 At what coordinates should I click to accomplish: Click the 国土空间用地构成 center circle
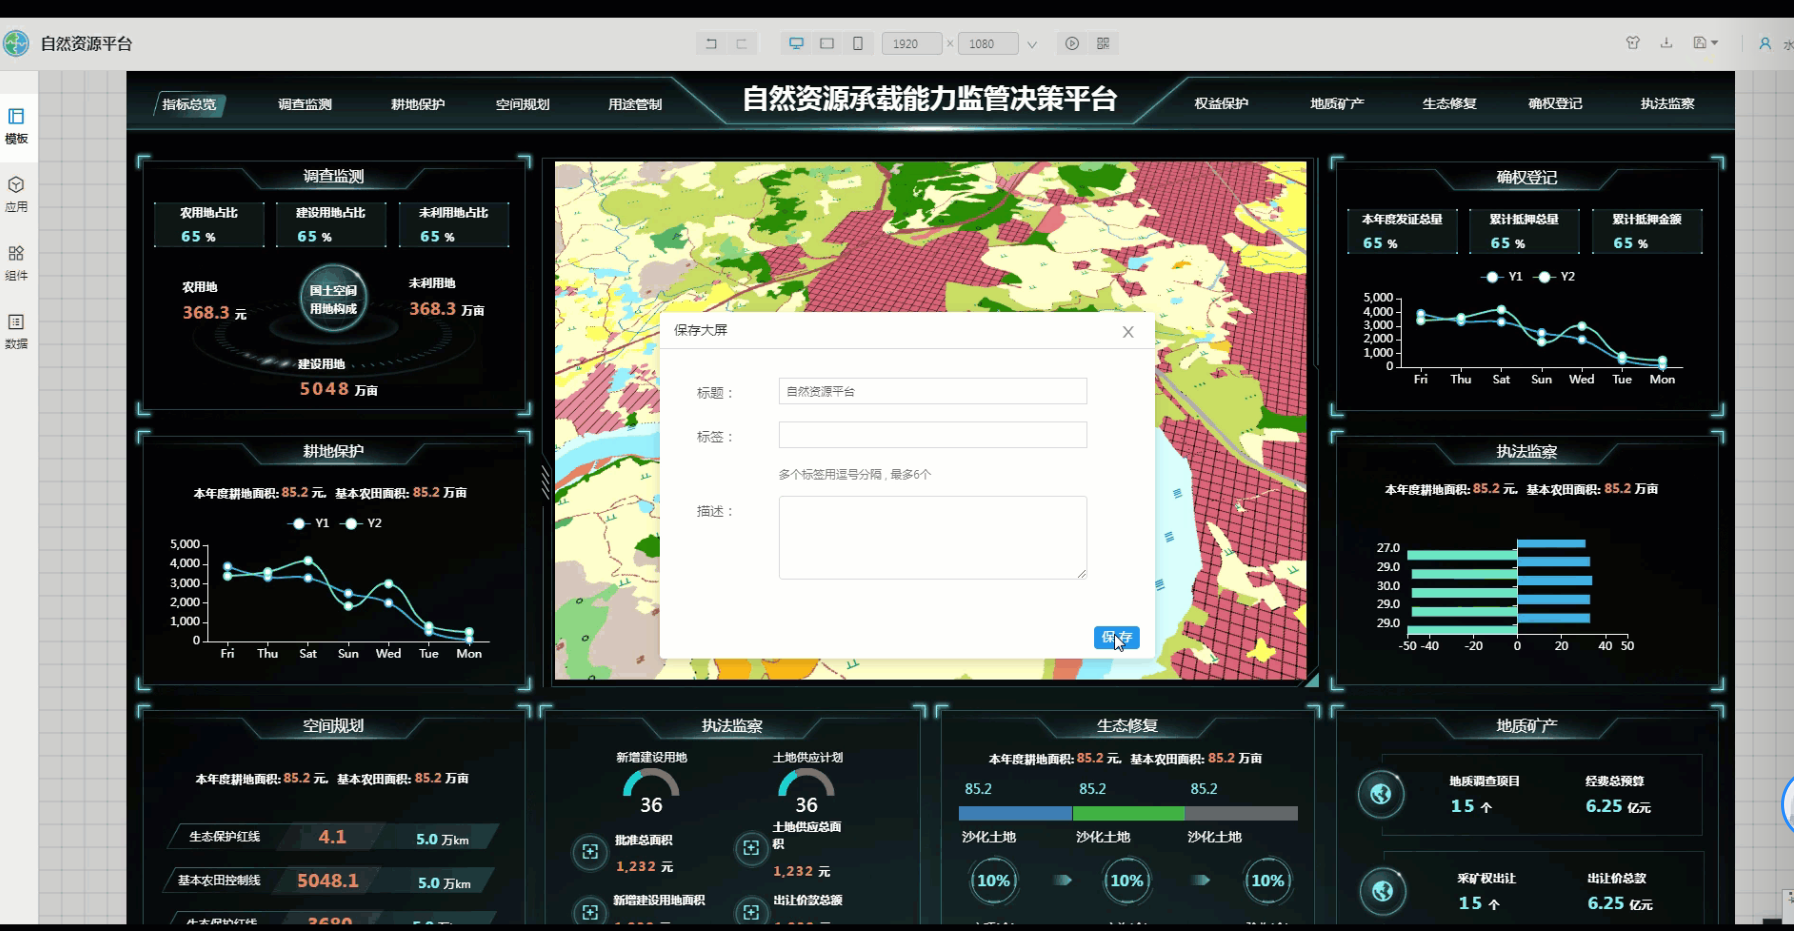point(333,298)
